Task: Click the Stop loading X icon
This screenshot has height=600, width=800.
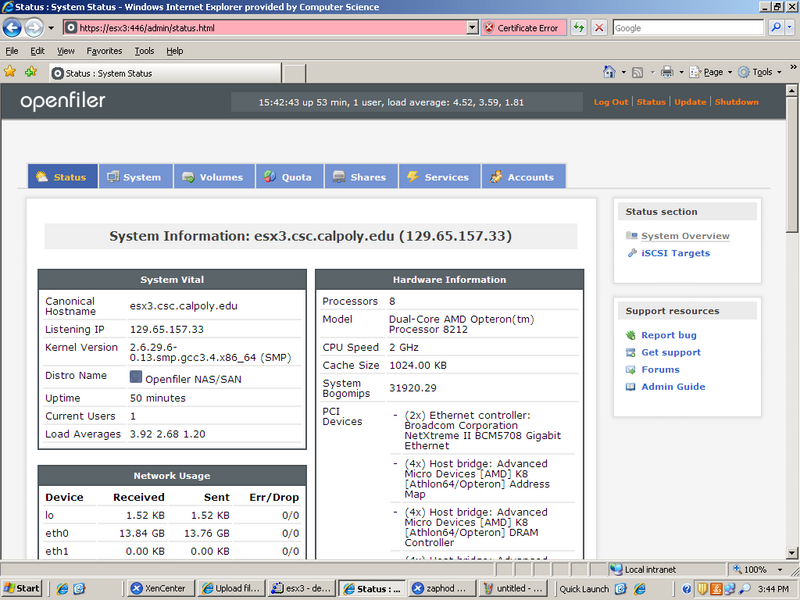Action: (599, 28)
